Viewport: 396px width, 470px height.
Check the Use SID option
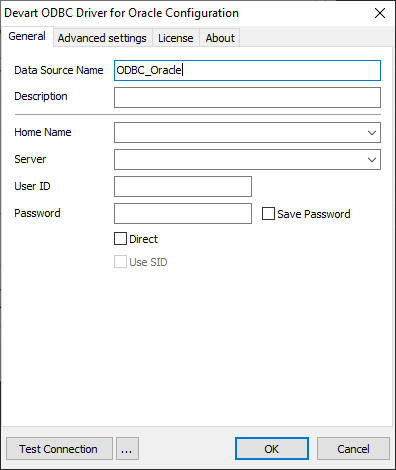[x=120, y=262]
